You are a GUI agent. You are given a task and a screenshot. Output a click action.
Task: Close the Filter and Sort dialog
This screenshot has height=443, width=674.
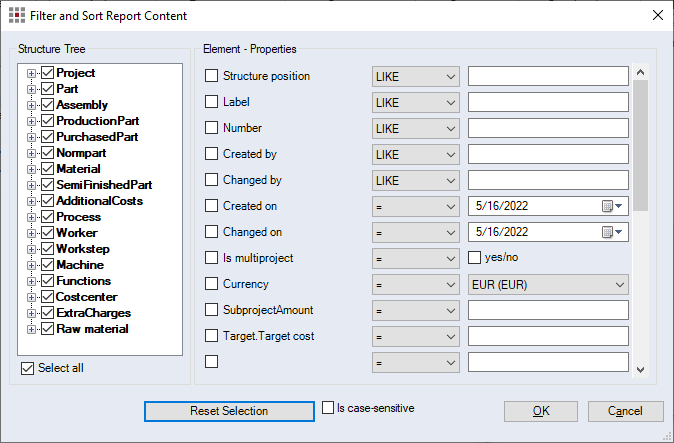(x=656, y=15)
